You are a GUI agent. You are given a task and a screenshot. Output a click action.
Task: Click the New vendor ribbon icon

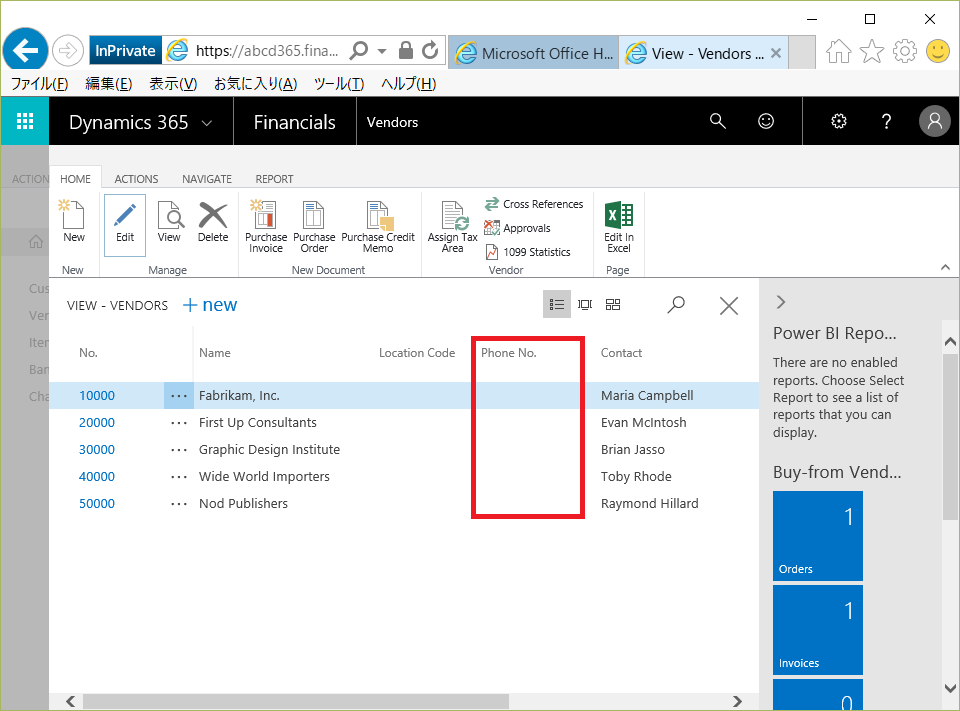pos(73,216)
